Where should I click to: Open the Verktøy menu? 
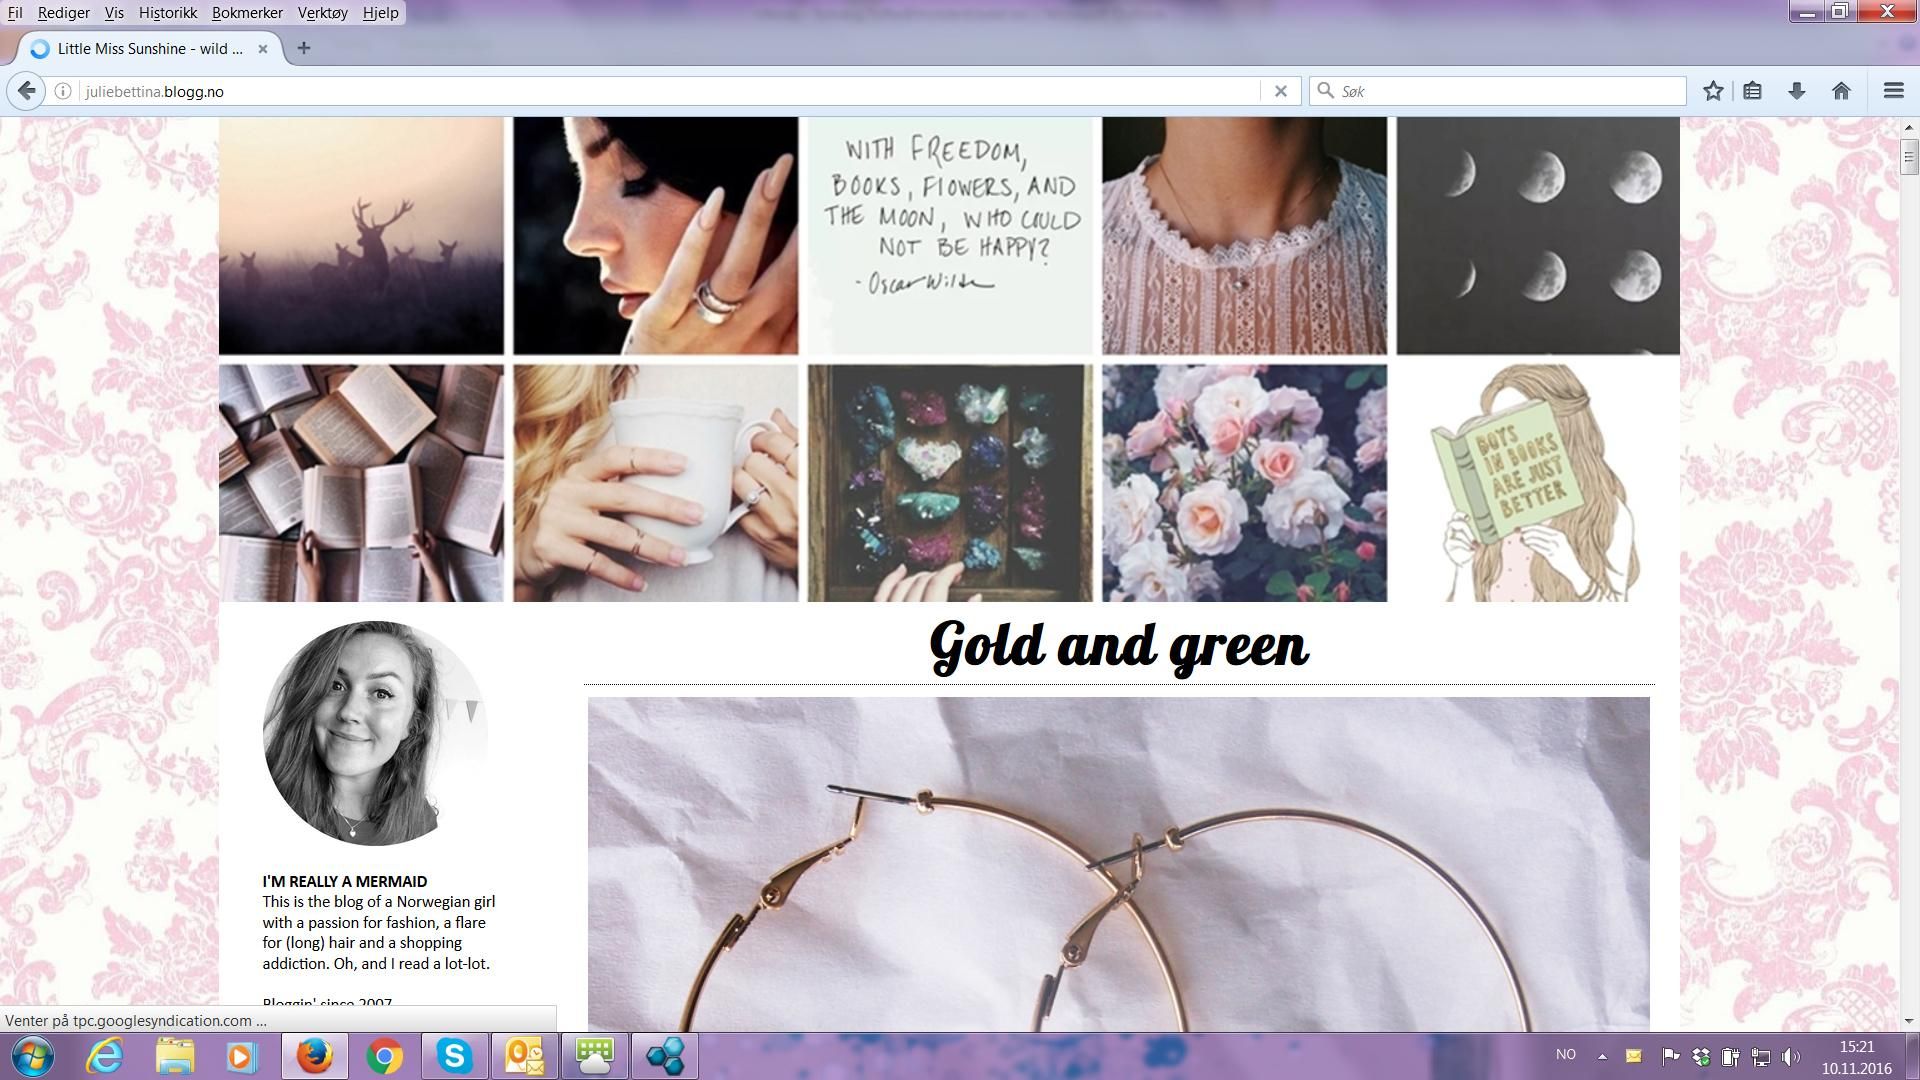click(x=322, y=13)
